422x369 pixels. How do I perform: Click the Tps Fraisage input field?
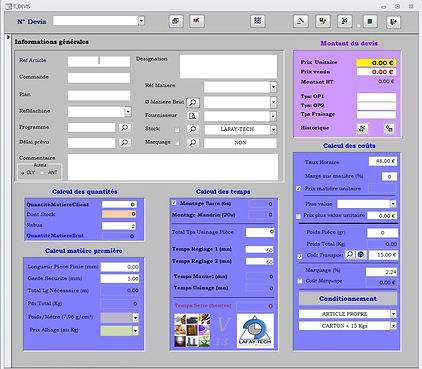pos(376,115)
